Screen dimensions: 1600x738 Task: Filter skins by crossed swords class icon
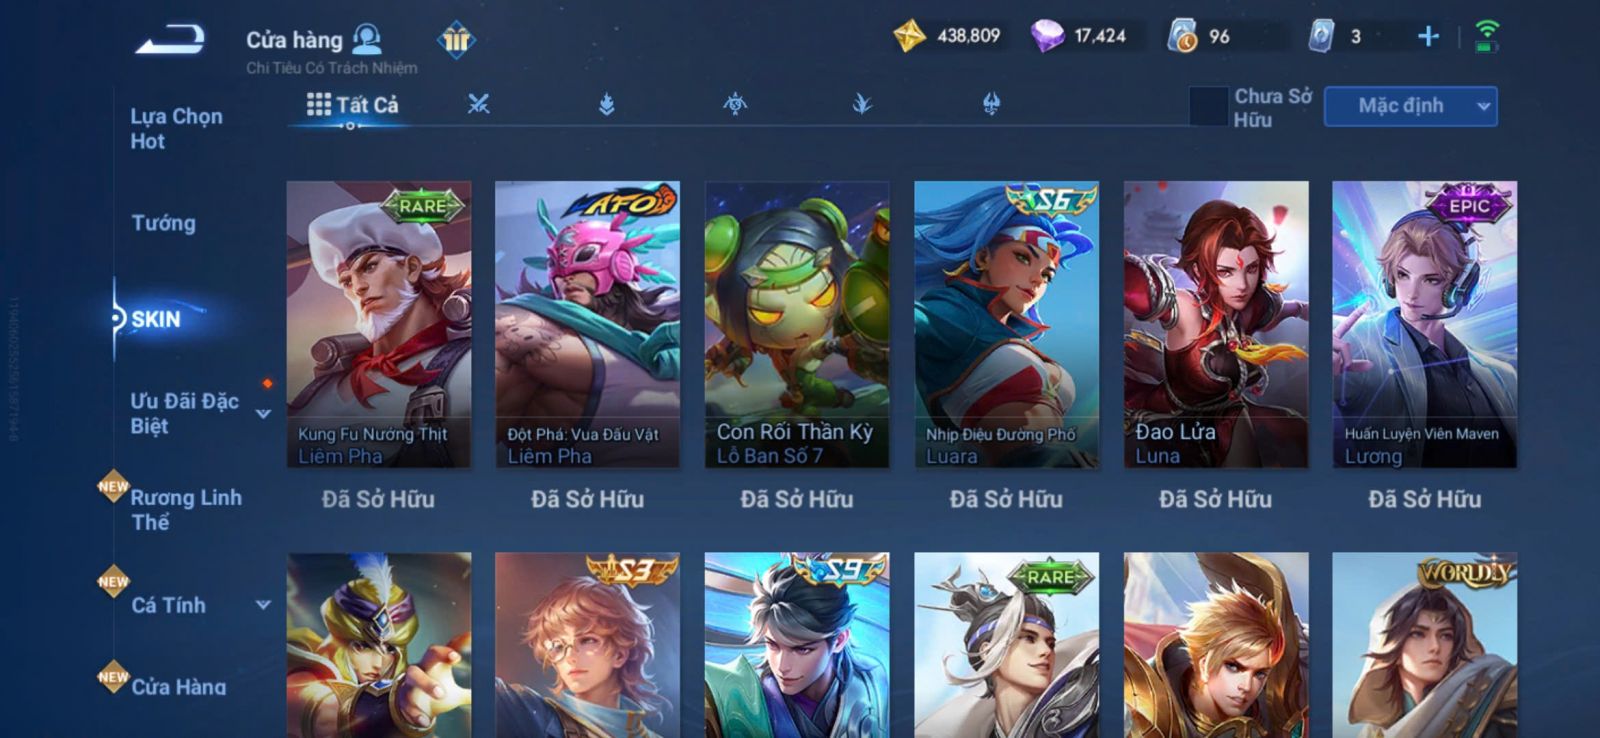click(479, 104)
